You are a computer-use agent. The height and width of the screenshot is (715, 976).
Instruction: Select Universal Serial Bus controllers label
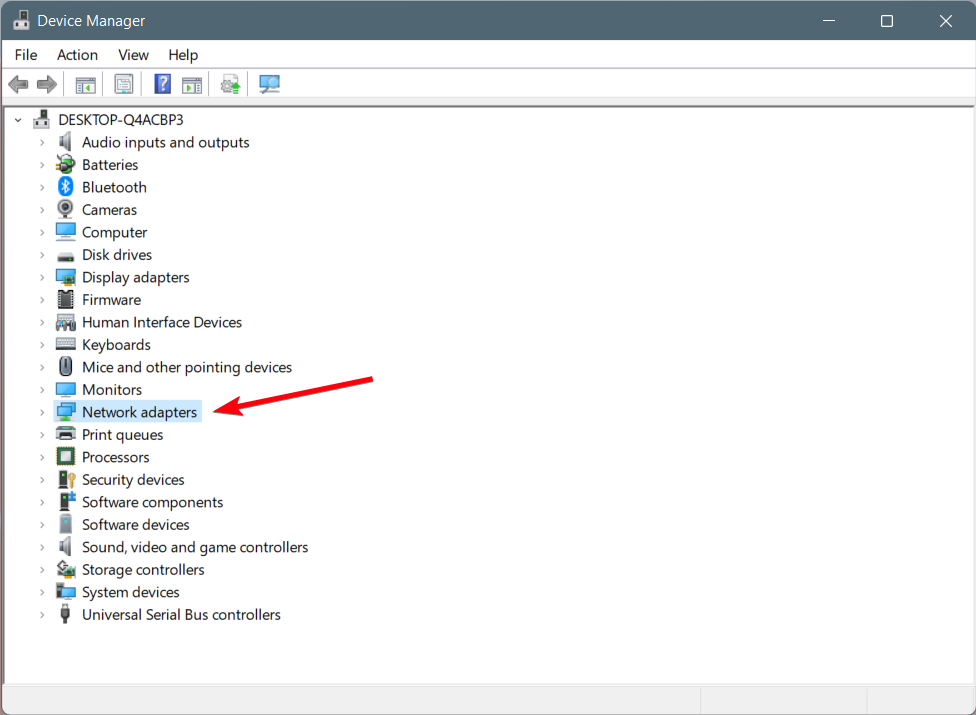point(181,614)
